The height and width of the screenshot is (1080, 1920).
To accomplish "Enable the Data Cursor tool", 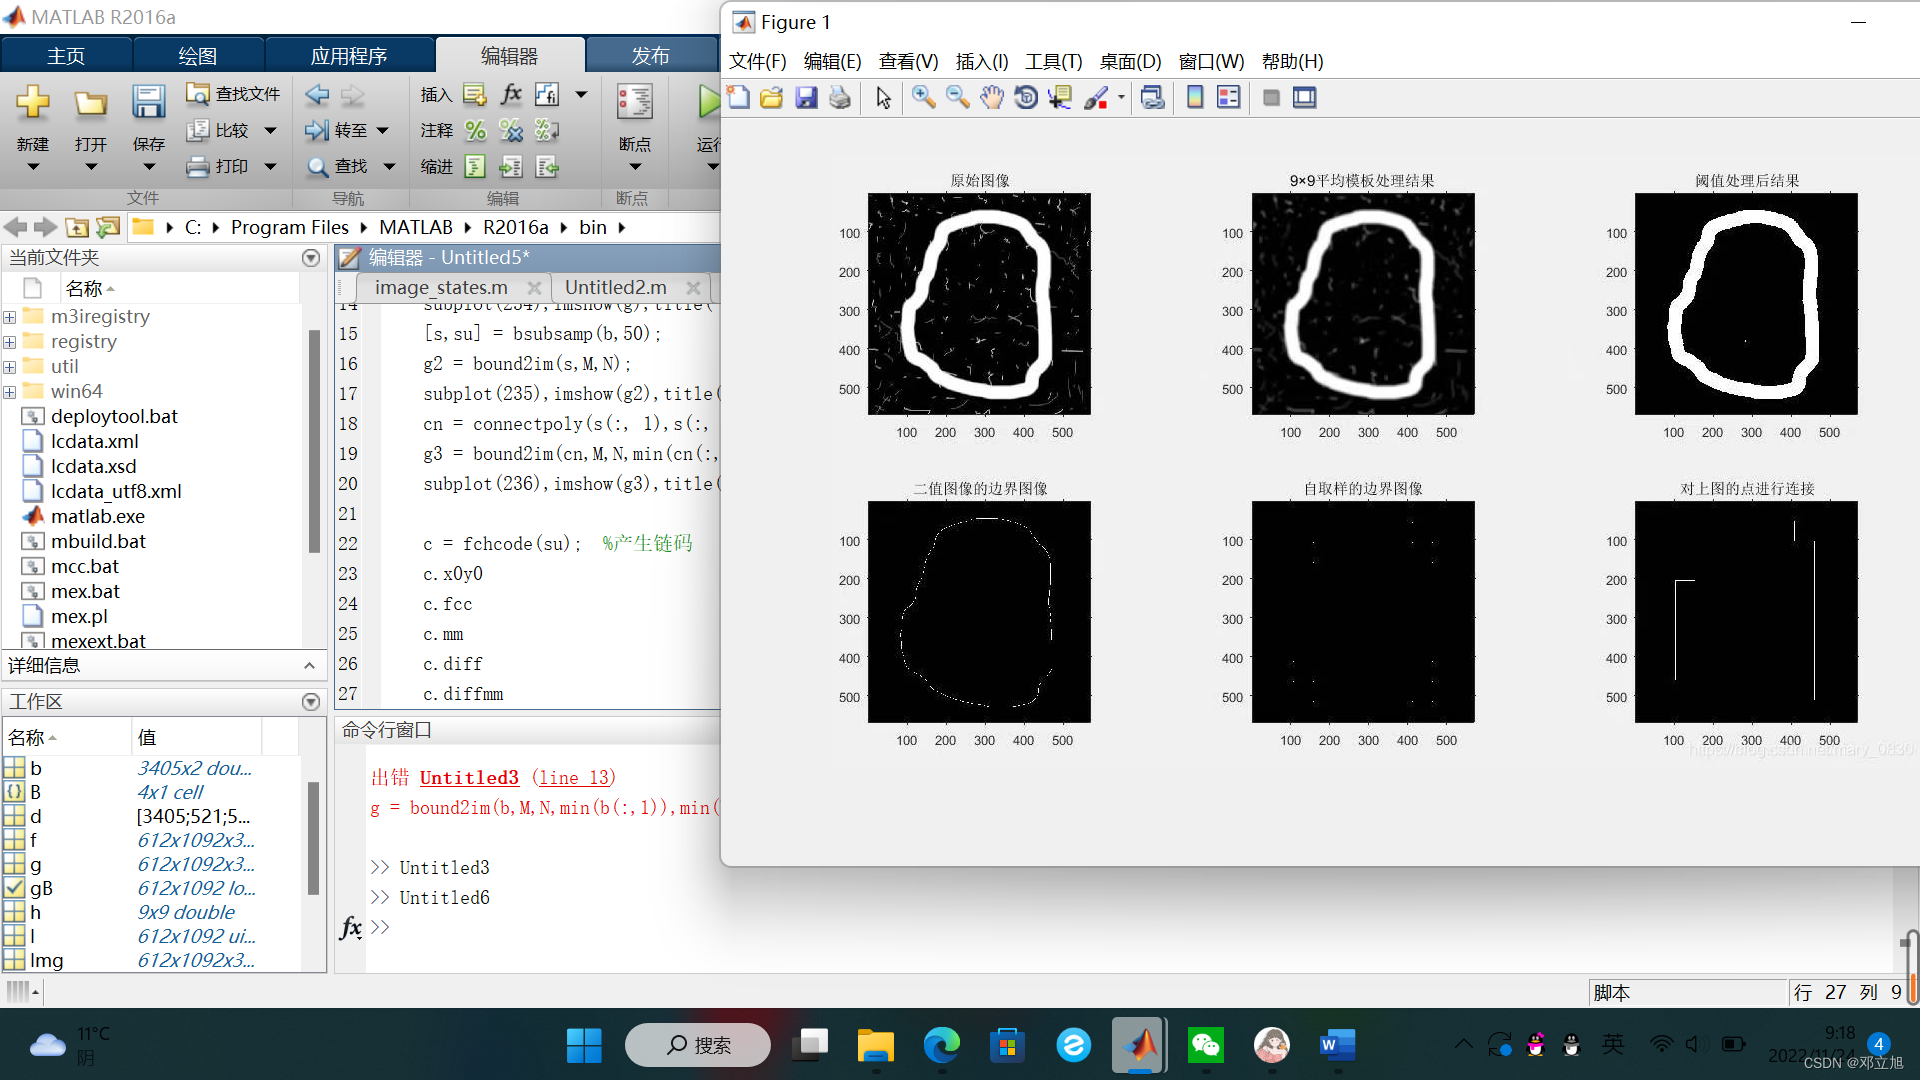I will (x=1059, y=98).
